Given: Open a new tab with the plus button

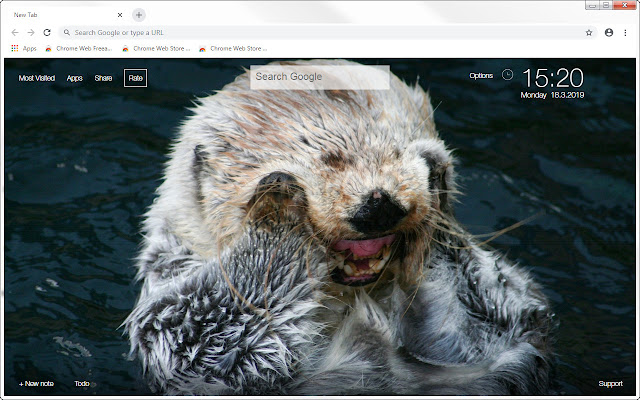Looking at the screenshot, I should click(139, 15).
